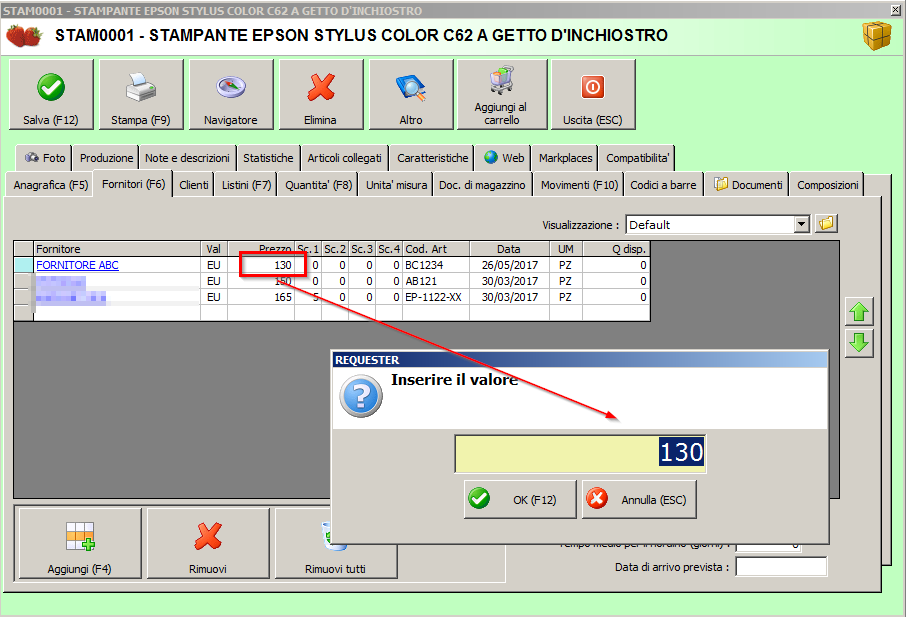Open the Doc. di magazzino tab
This screenshot has height=617, width=906.
[482, 185]
